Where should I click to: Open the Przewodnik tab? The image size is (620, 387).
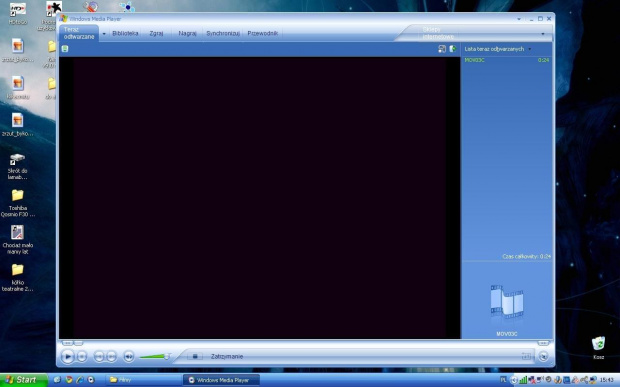263,33
